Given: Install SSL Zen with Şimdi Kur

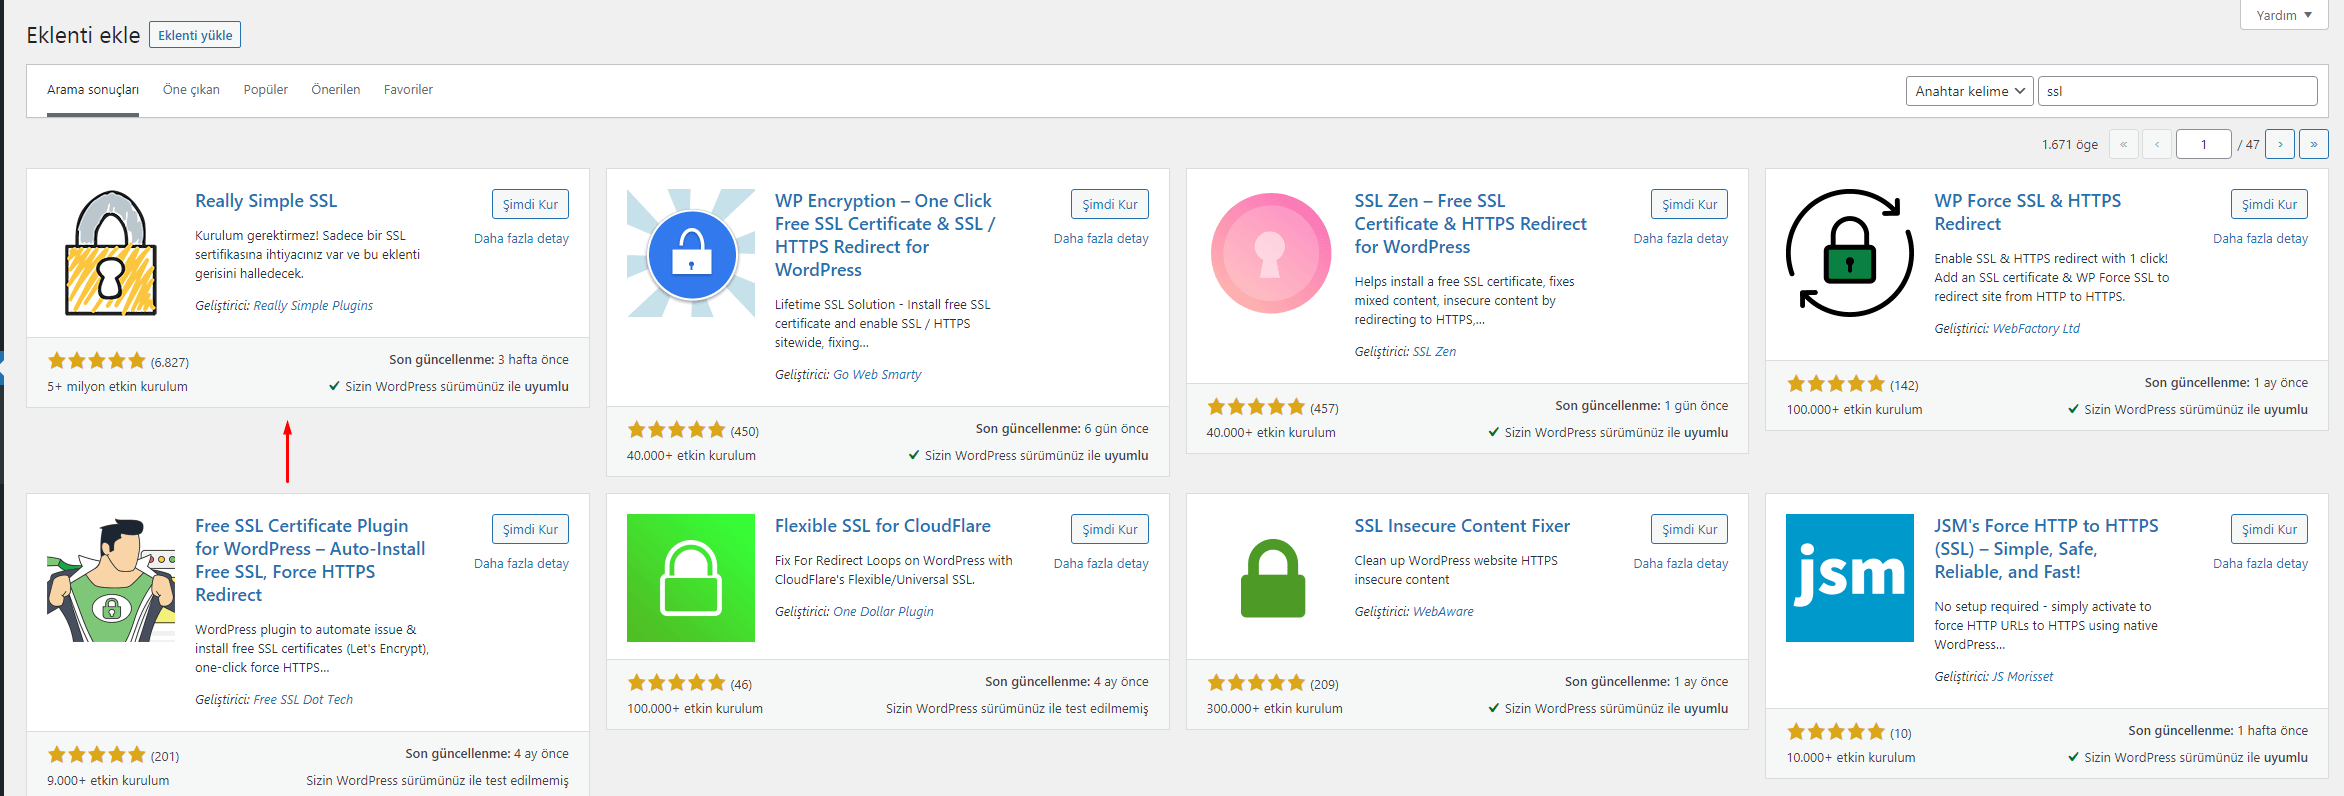Looking at the screenshot, I should click(1690, 204).
